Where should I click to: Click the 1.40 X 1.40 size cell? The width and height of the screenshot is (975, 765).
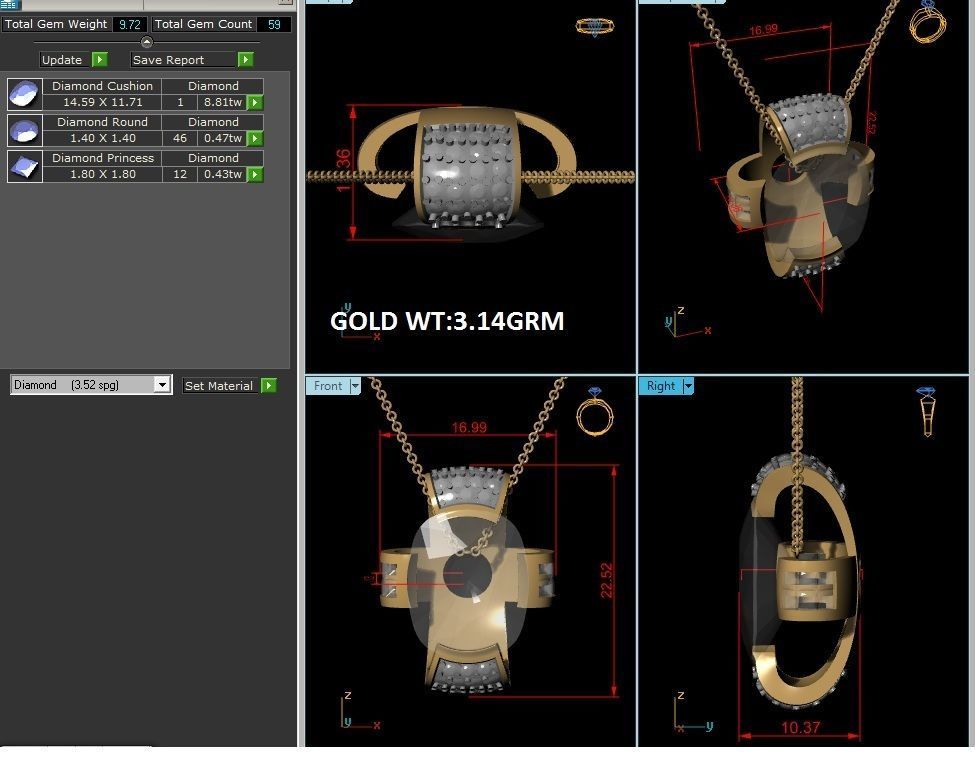(103, 139)
